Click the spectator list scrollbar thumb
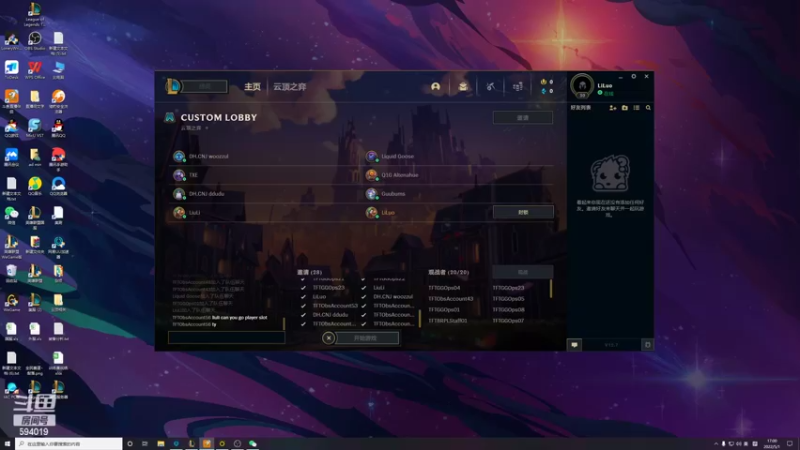The image size is (800, 450). [x=551, y=288]
